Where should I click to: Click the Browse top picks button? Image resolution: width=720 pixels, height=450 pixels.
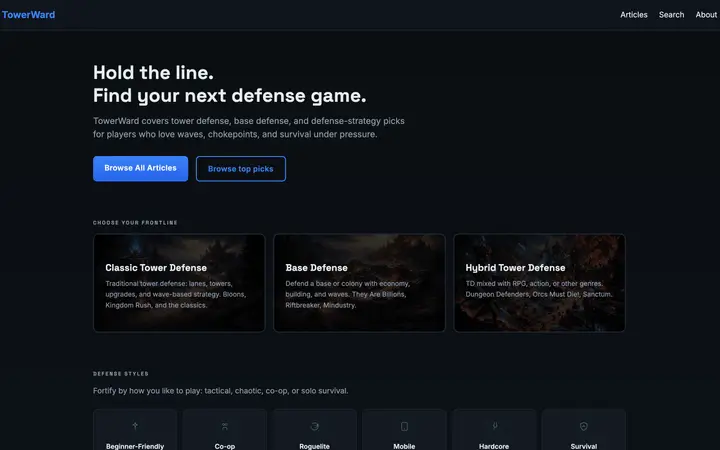(x=240, y=169)
